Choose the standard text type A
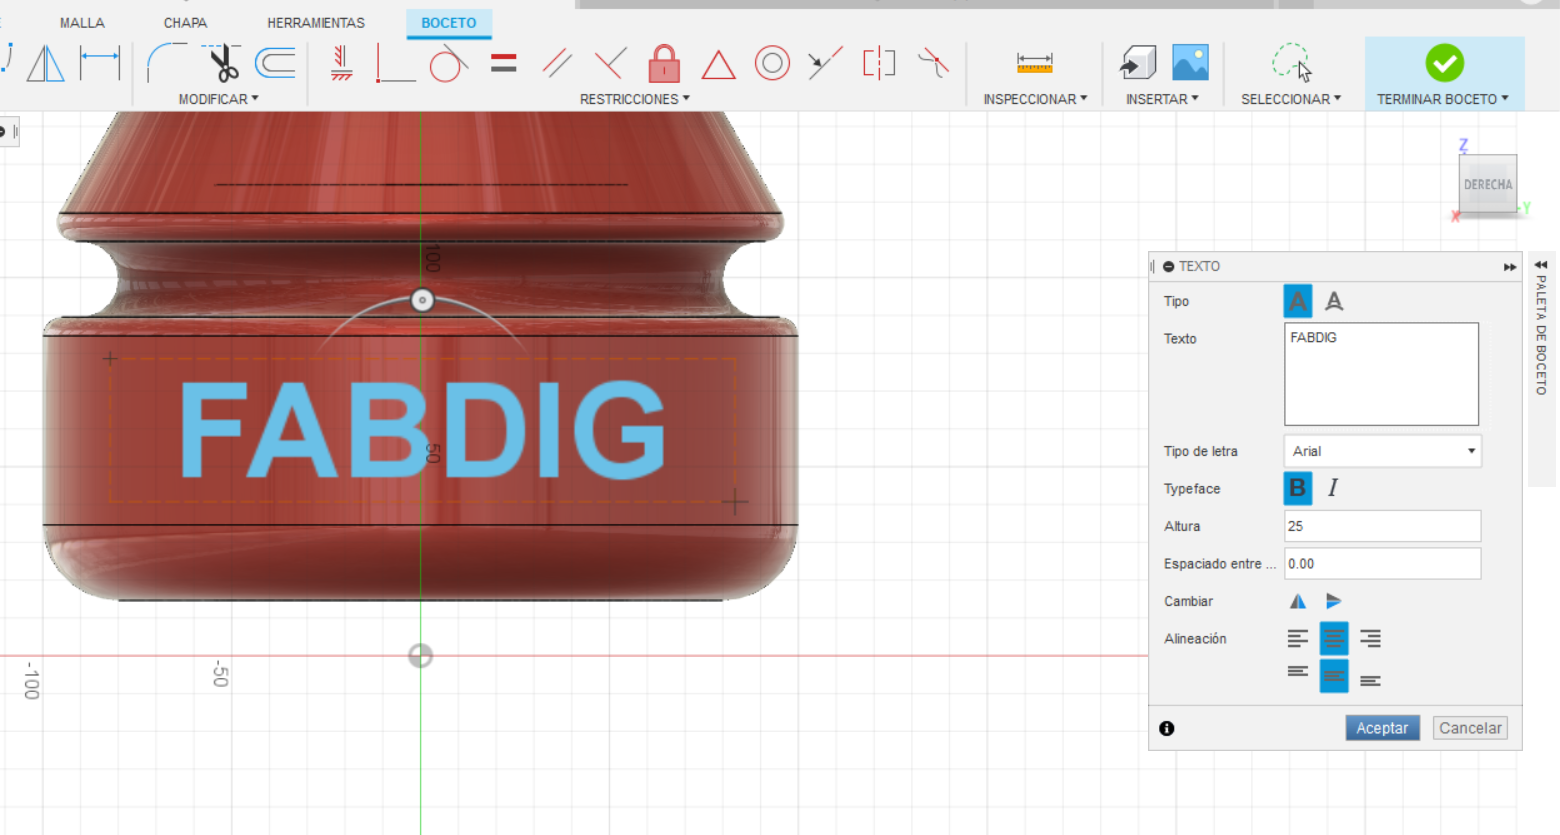The width and height of the screenshot is (1560, 835). pos(1297,301)
